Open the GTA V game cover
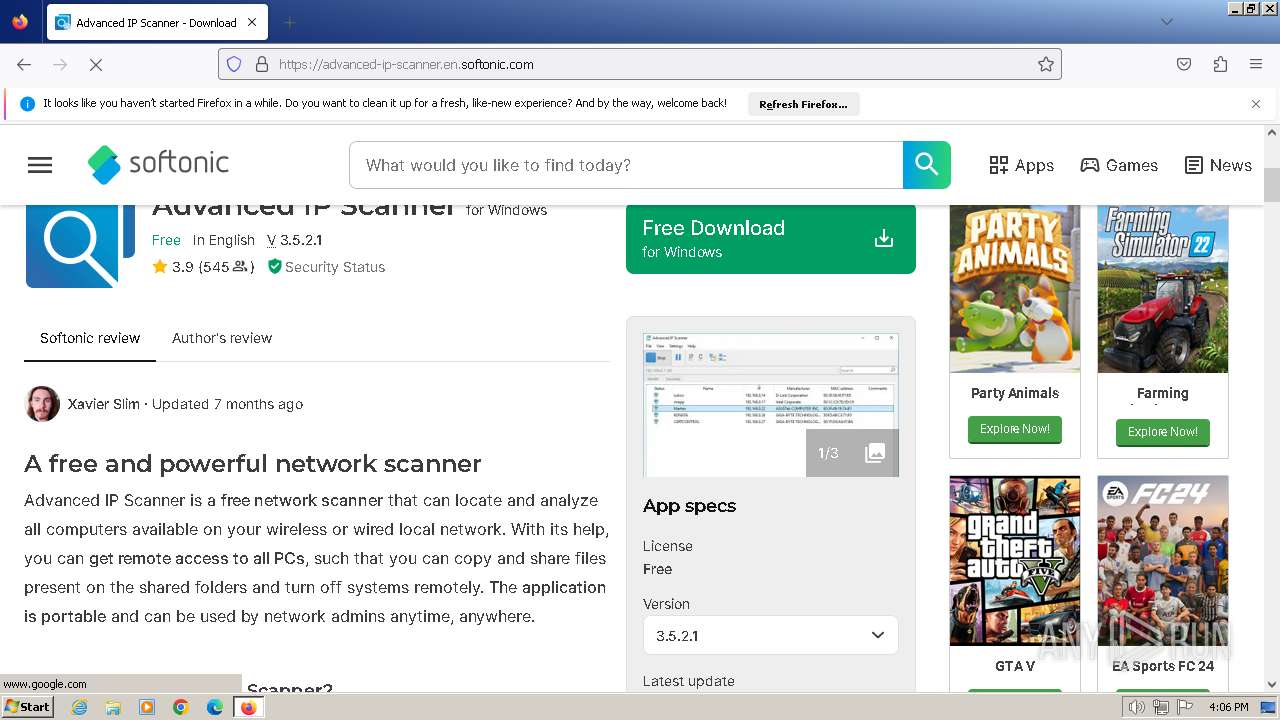 click(x=1015, y=560)
